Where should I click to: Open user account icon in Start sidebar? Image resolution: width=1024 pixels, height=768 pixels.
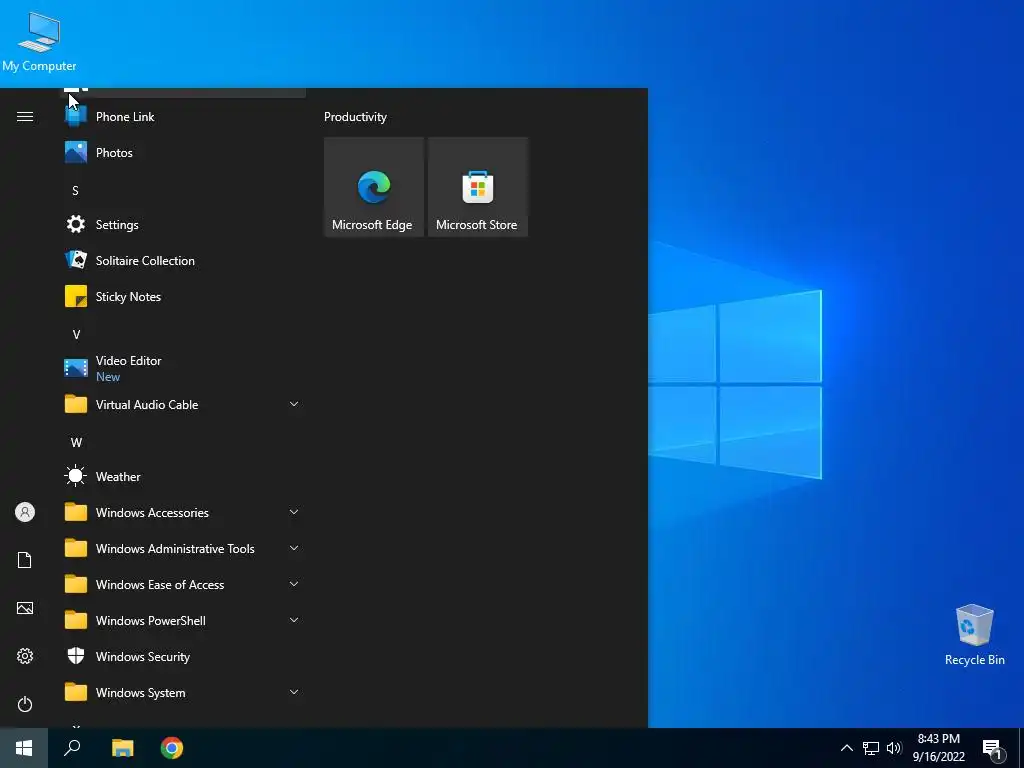pyautogui.click(x=25, y=512)
